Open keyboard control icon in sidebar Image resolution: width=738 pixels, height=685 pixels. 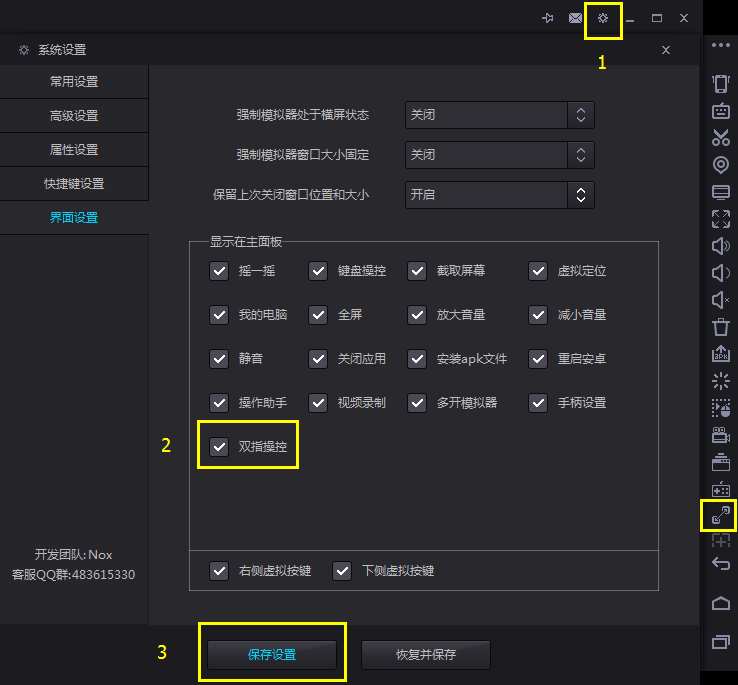(721, 111)
